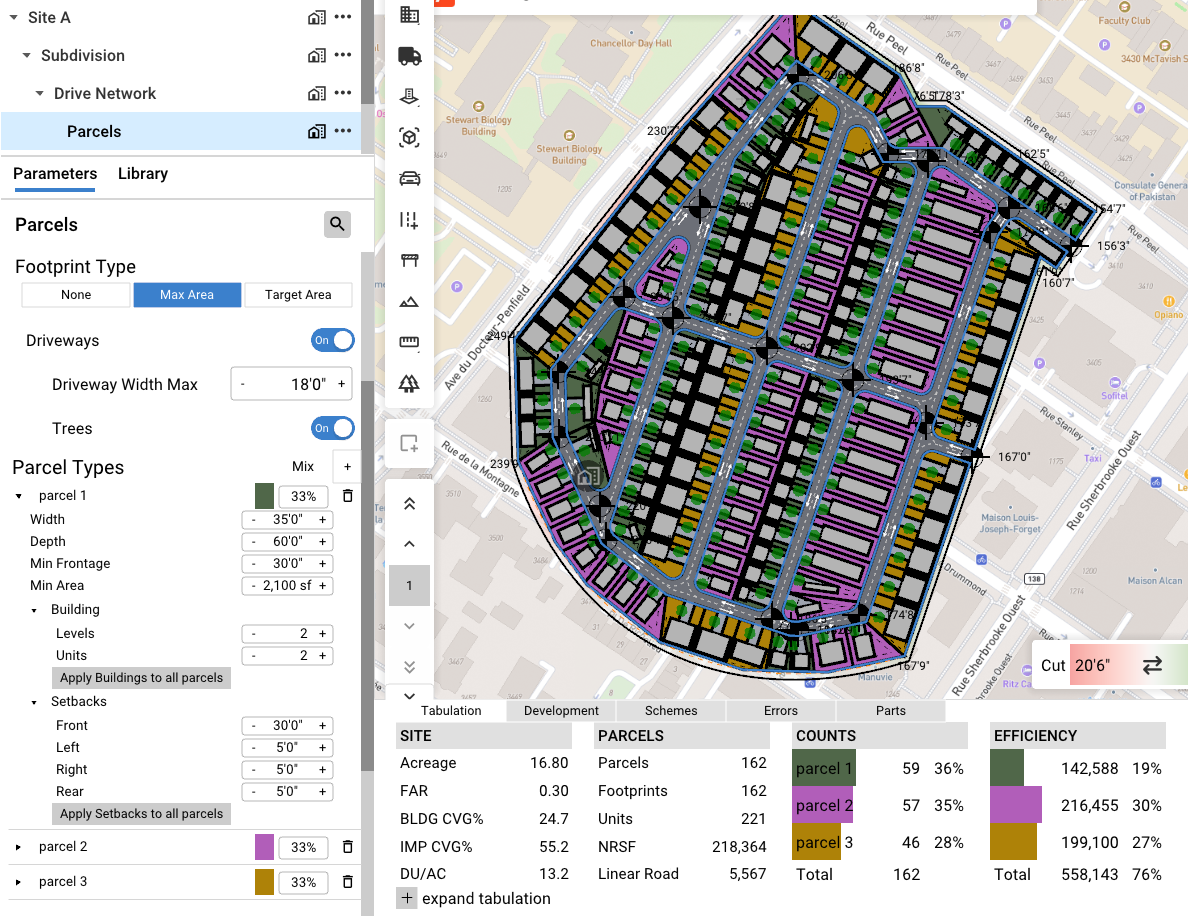The height and width of the screenshot is (916, 1188).
Task: Switch to Parameters tab
Action: 55,174
